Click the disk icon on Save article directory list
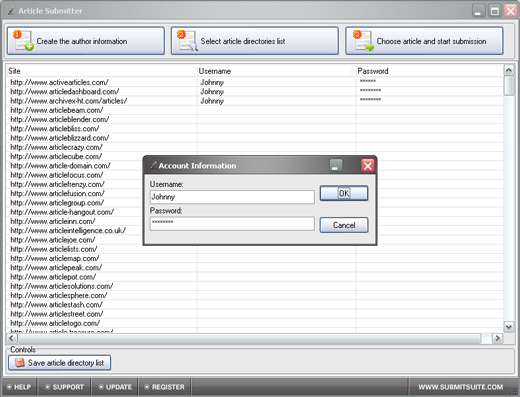The height and width of the screenshot is (397, 520). click(20, 362)
